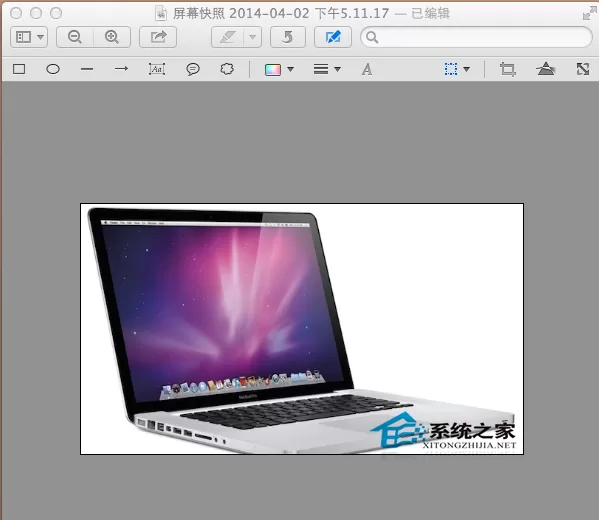Choose the rectangular selection tool
This screenshot has height=520, width=599.
[x=451, y=69]
